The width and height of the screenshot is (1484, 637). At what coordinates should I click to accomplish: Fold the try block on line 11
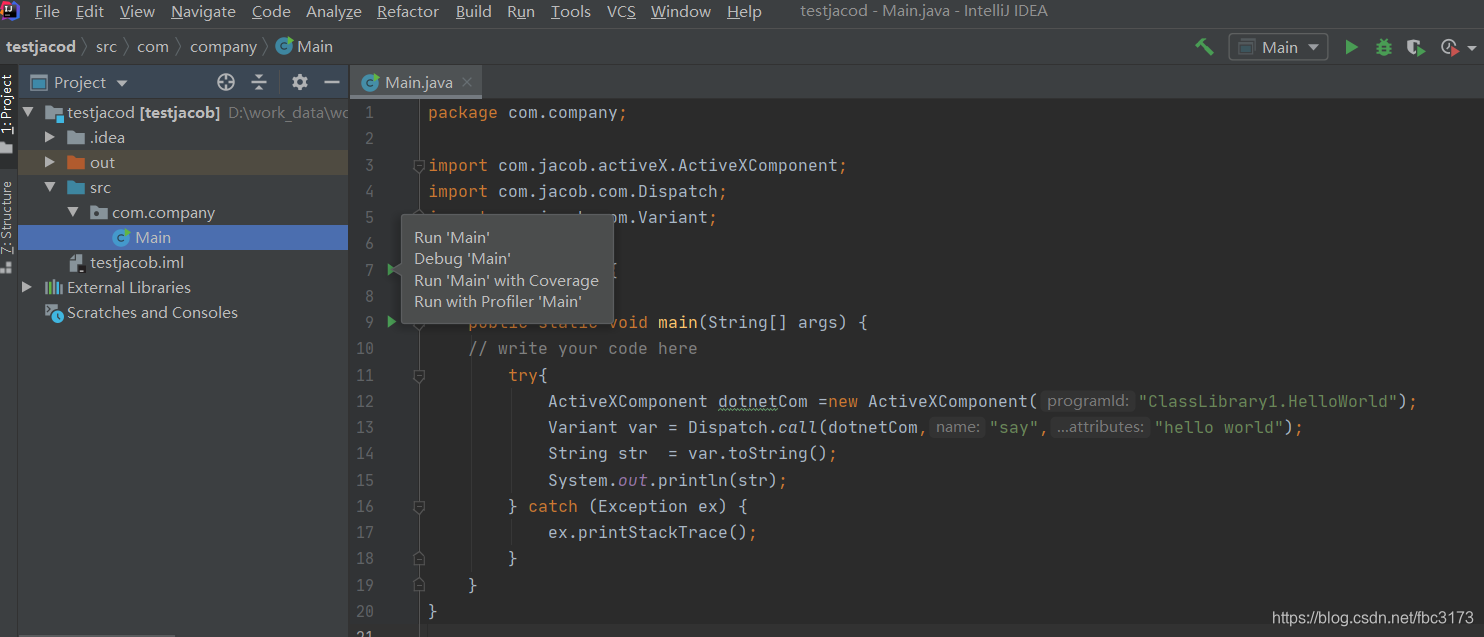419,375
